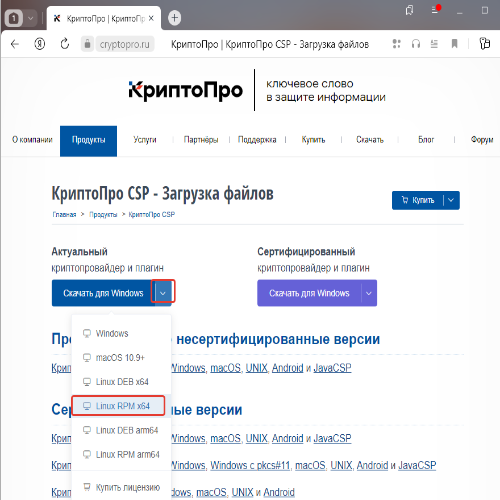Image resolution: width=500 pixels, height=500 pixels.
Task: Open the Поддержка menu item
Action: coord(257,140)
